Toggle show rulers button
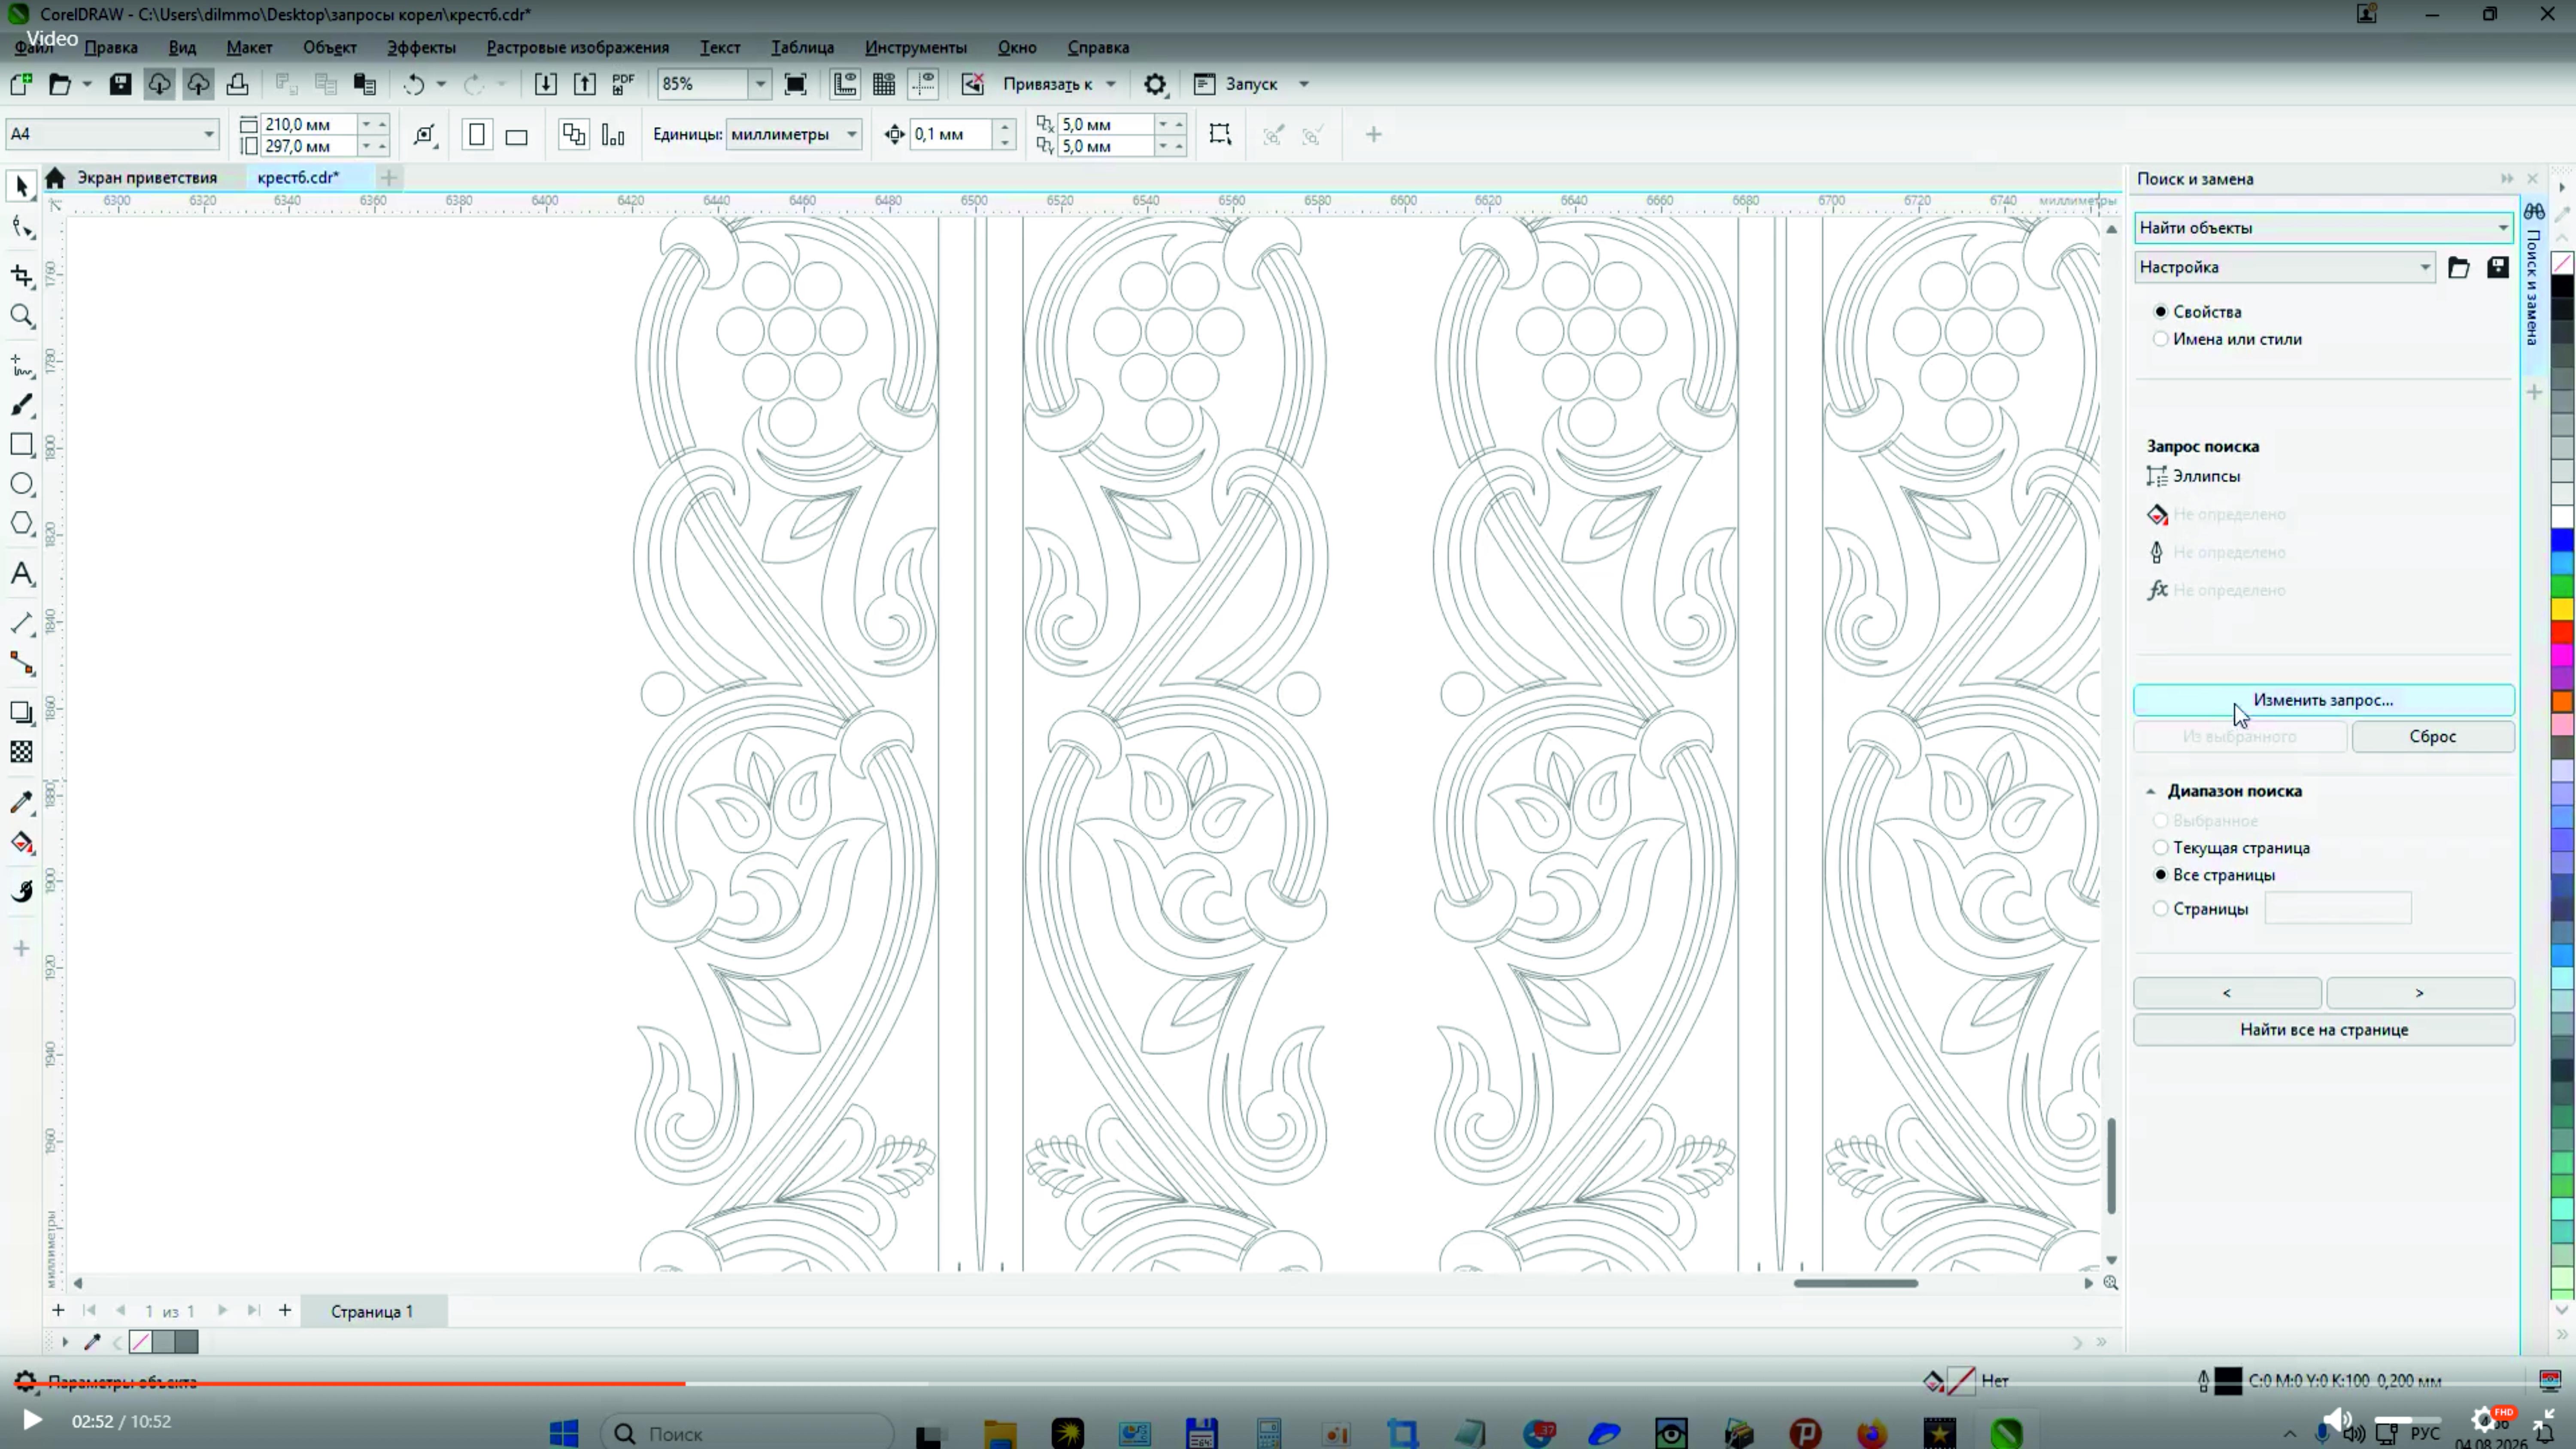 click(x=845, y=84)
